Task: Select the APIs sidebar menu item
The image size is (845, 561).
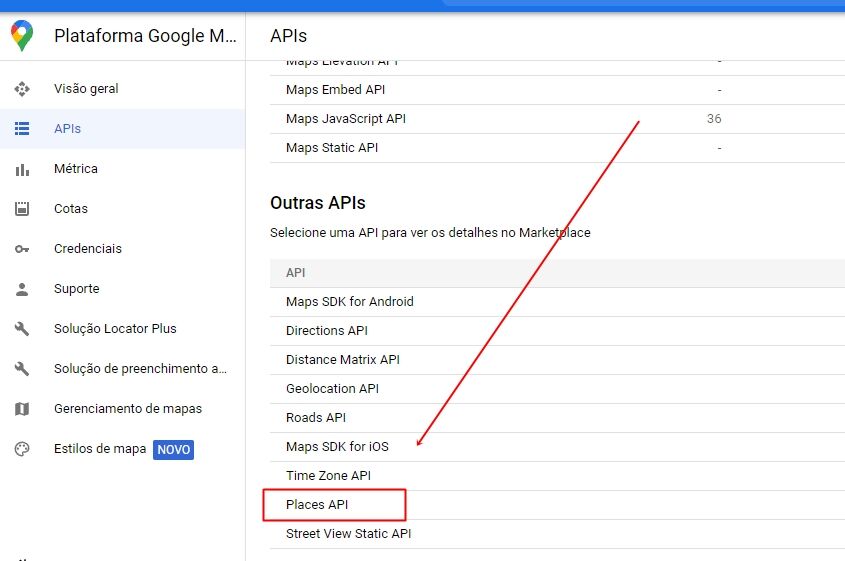Action: click(x=122, y=129)
